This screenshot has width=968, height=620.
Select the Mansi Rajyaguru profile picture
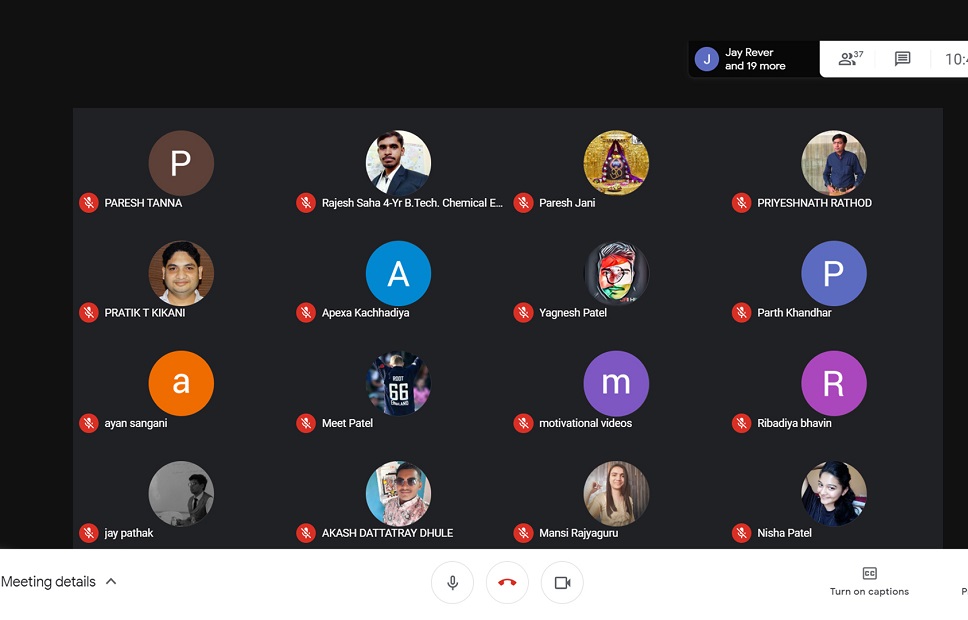(x=616, y=493)
